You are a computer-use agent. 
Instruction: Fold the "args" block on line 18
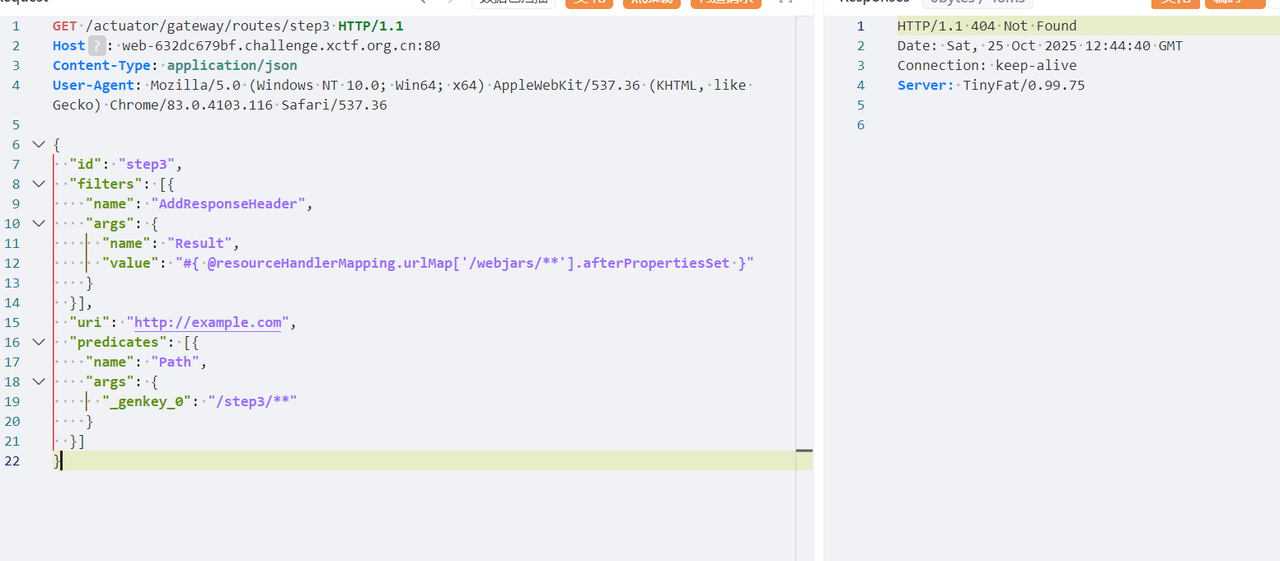pyautogui.click(x=38, y=382)
